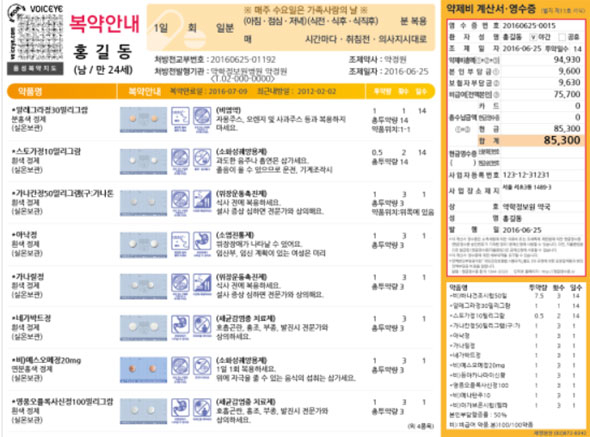Click the (비염약) category label
This screenshot has width=590, height=437.
click(x=228, y=110)
